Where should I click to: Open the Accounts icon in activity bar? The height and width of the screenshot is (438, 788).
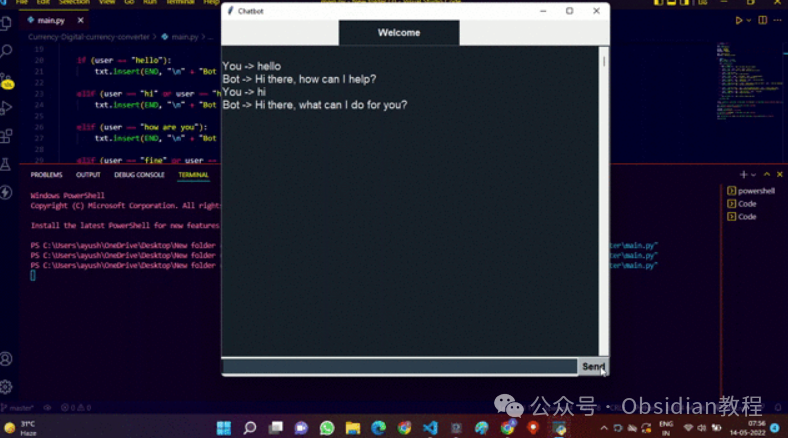click(x=6, y=359)
